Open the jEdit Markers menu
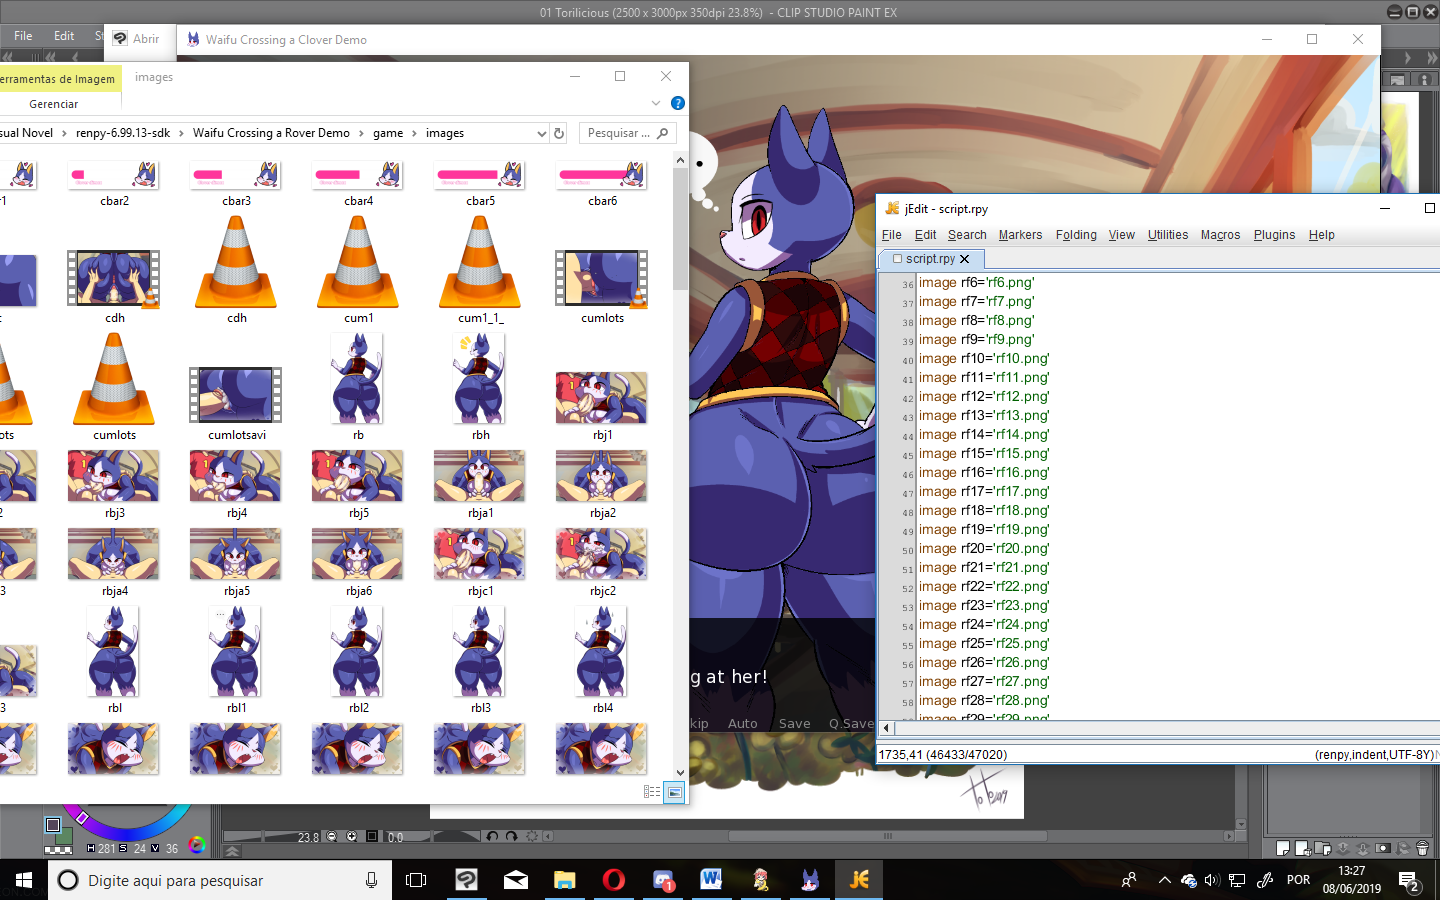The height and width of the screenshot is (900, 1440). pyautogui.click(x=1020, y=235)
